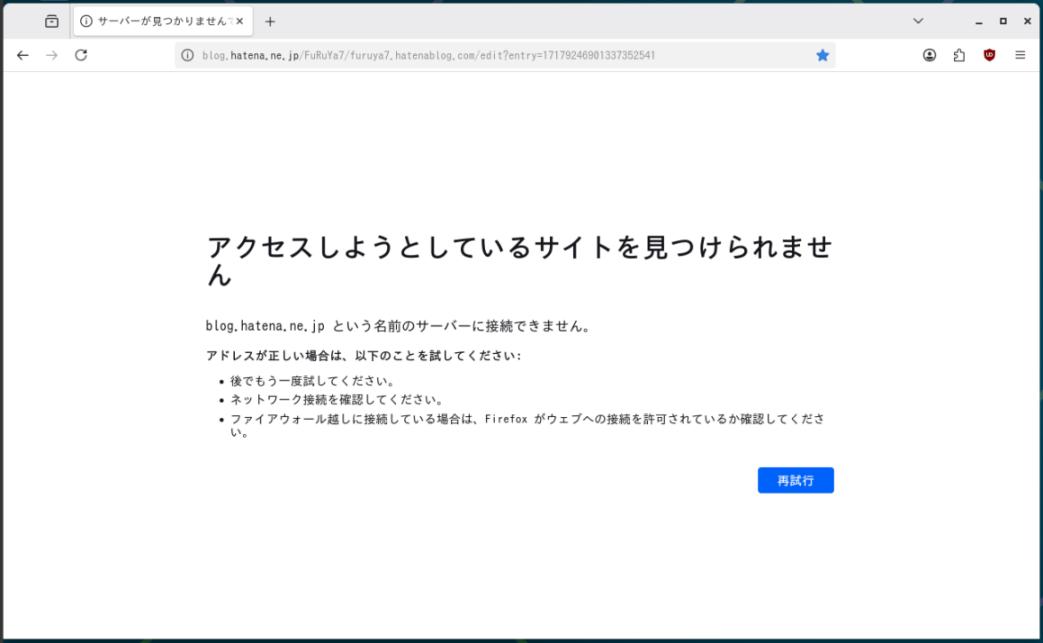The width and height of the screenshot is (1043, 643).
Task: Click the heading アクセスしようとしているサイトを見つけられません
Action: (x=520, y=261)
